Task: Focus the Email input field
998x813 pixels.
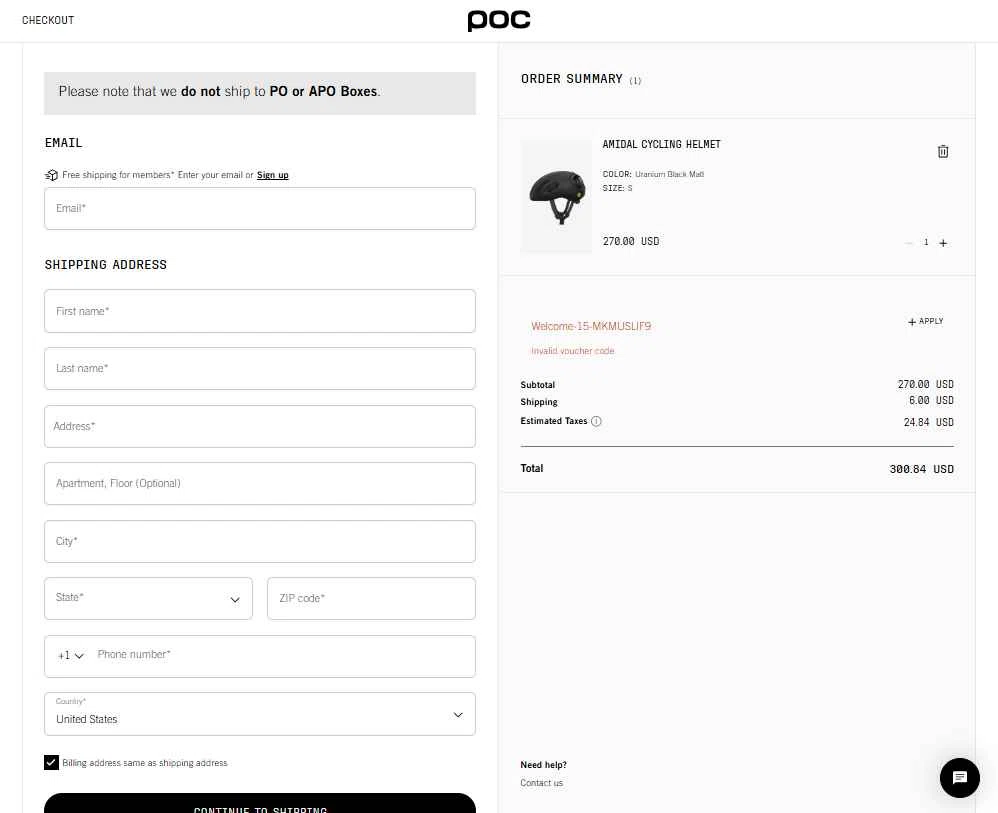Action: (260, 208)
